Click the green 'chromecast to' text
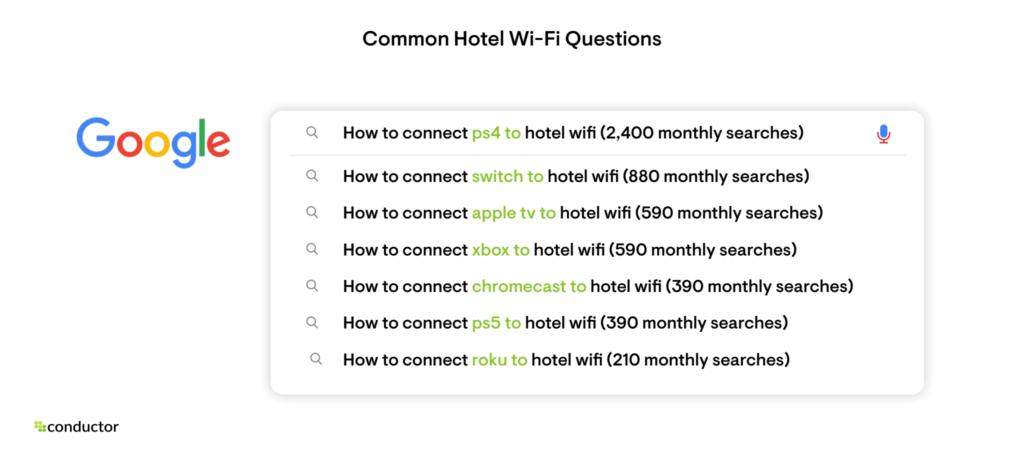 click(529, 286)
